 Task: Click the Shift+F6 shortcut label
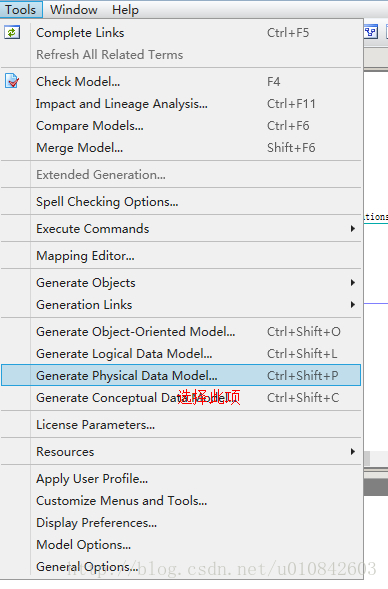coord(291,148)
